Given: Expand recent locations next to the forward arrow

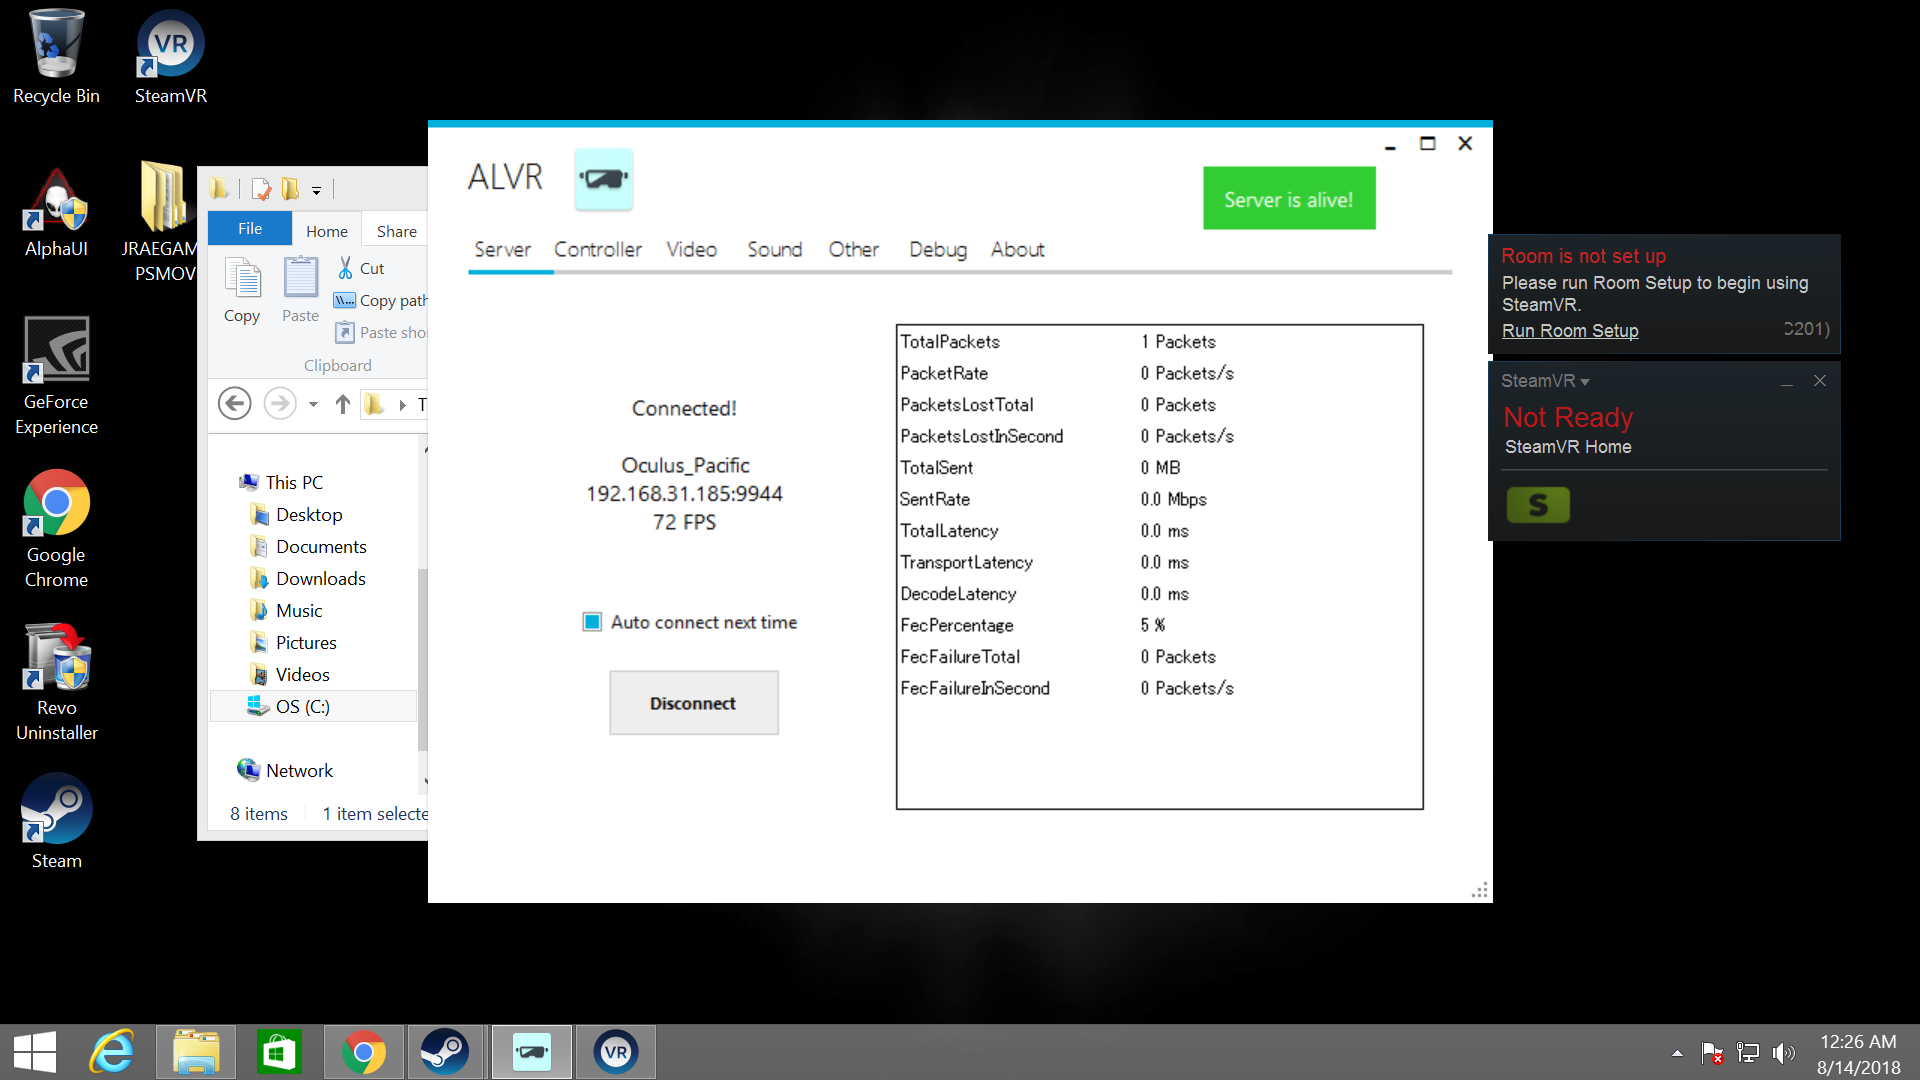Looking at the screenshot, I should 311,404.
